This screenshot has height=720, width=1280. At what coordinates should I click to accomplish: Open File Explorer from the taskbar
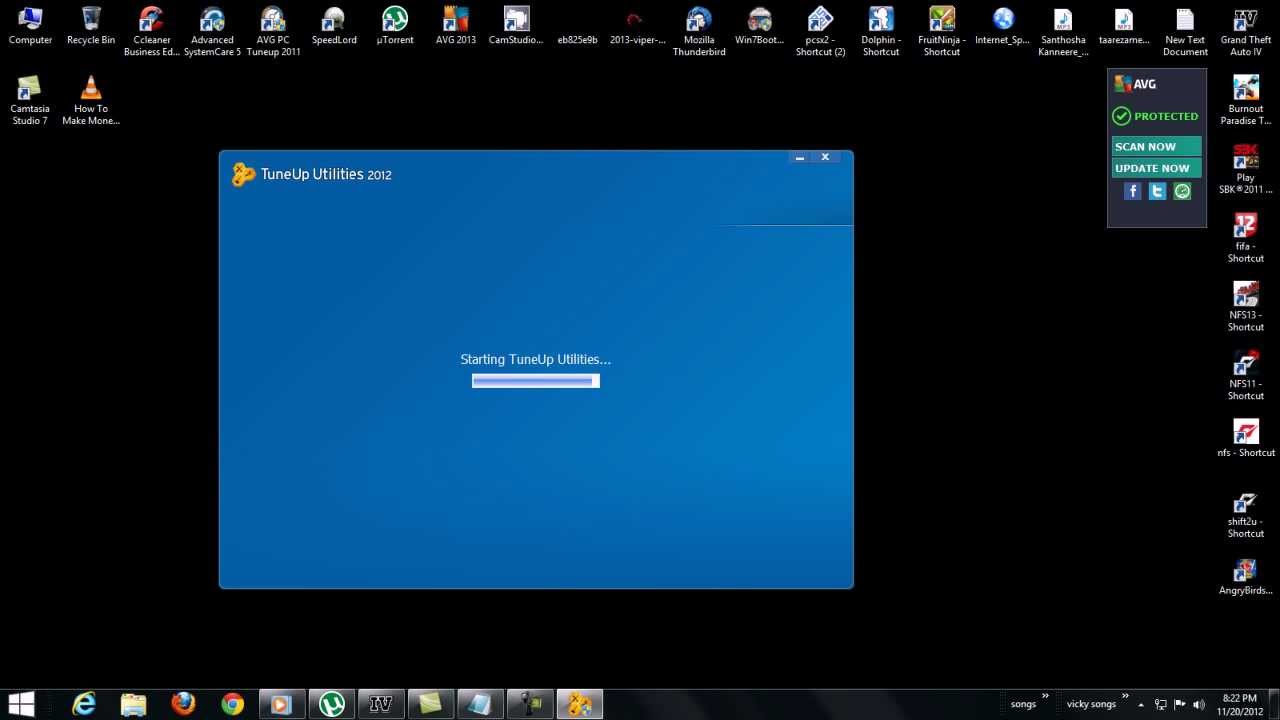tap(133, 704)
